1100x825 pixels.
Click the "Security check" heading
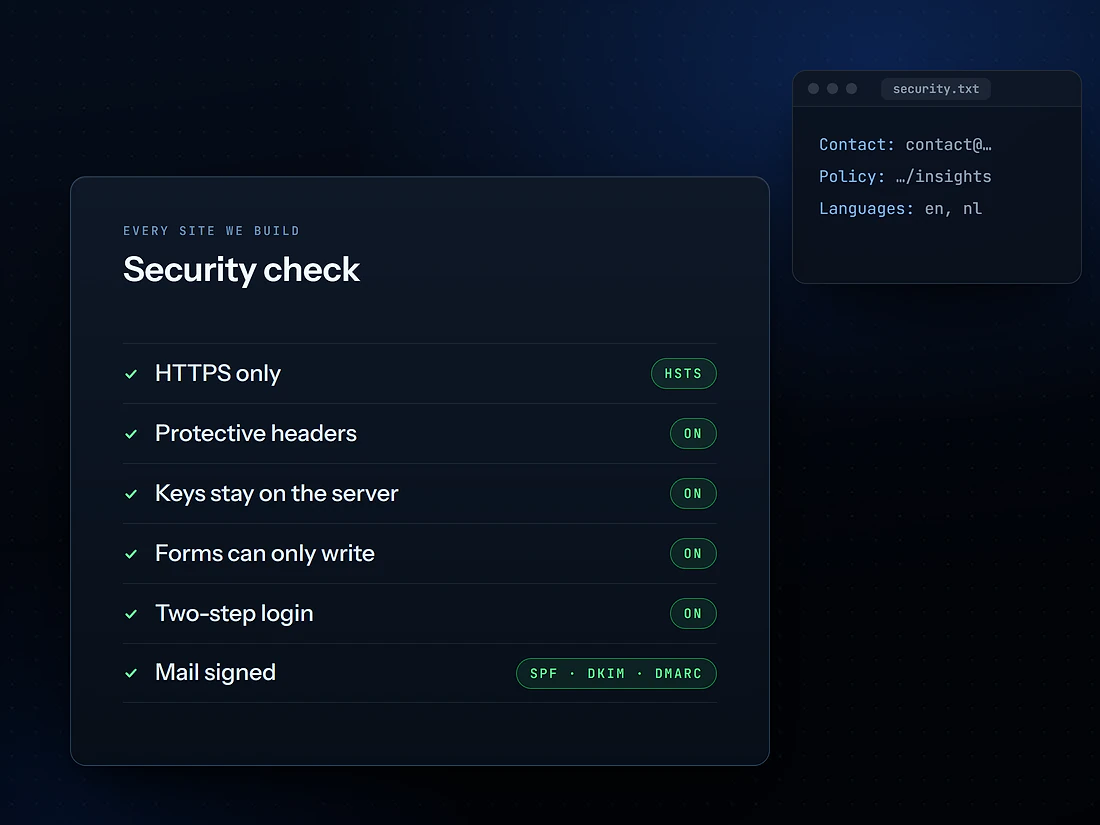point(241,270)
